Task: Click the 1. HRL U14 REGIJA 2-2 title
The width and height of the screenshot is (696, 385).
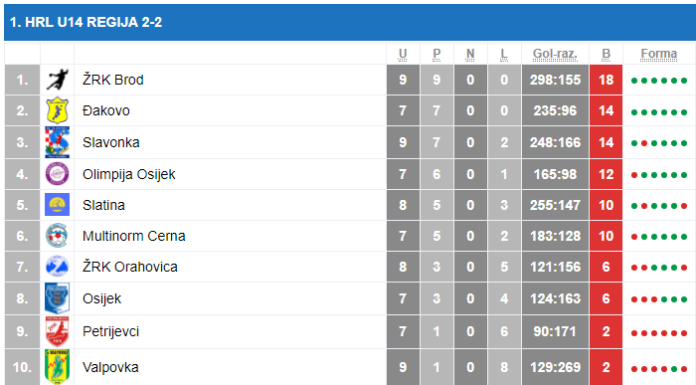Action: coord(86,22)
